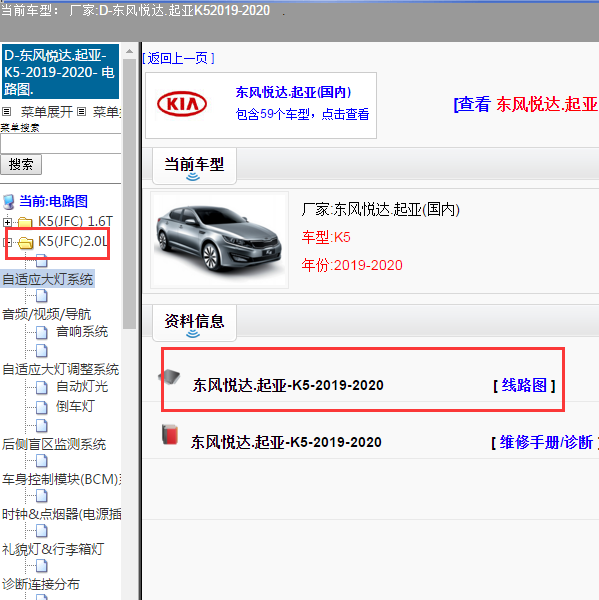Select 自适应大灯调整系统 tree item

[60, 369]
